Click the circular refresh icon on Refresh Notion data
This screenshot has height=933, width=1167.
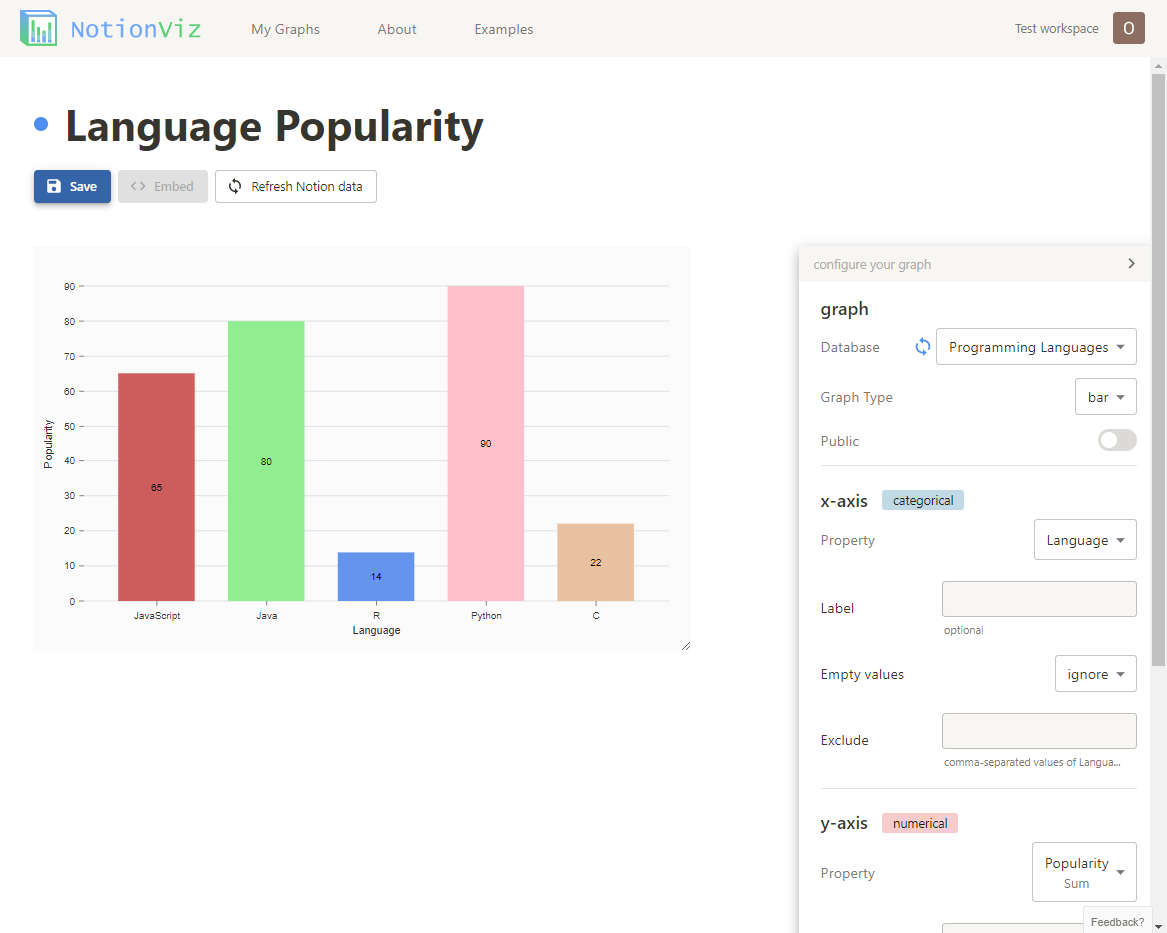pos(234,186)
